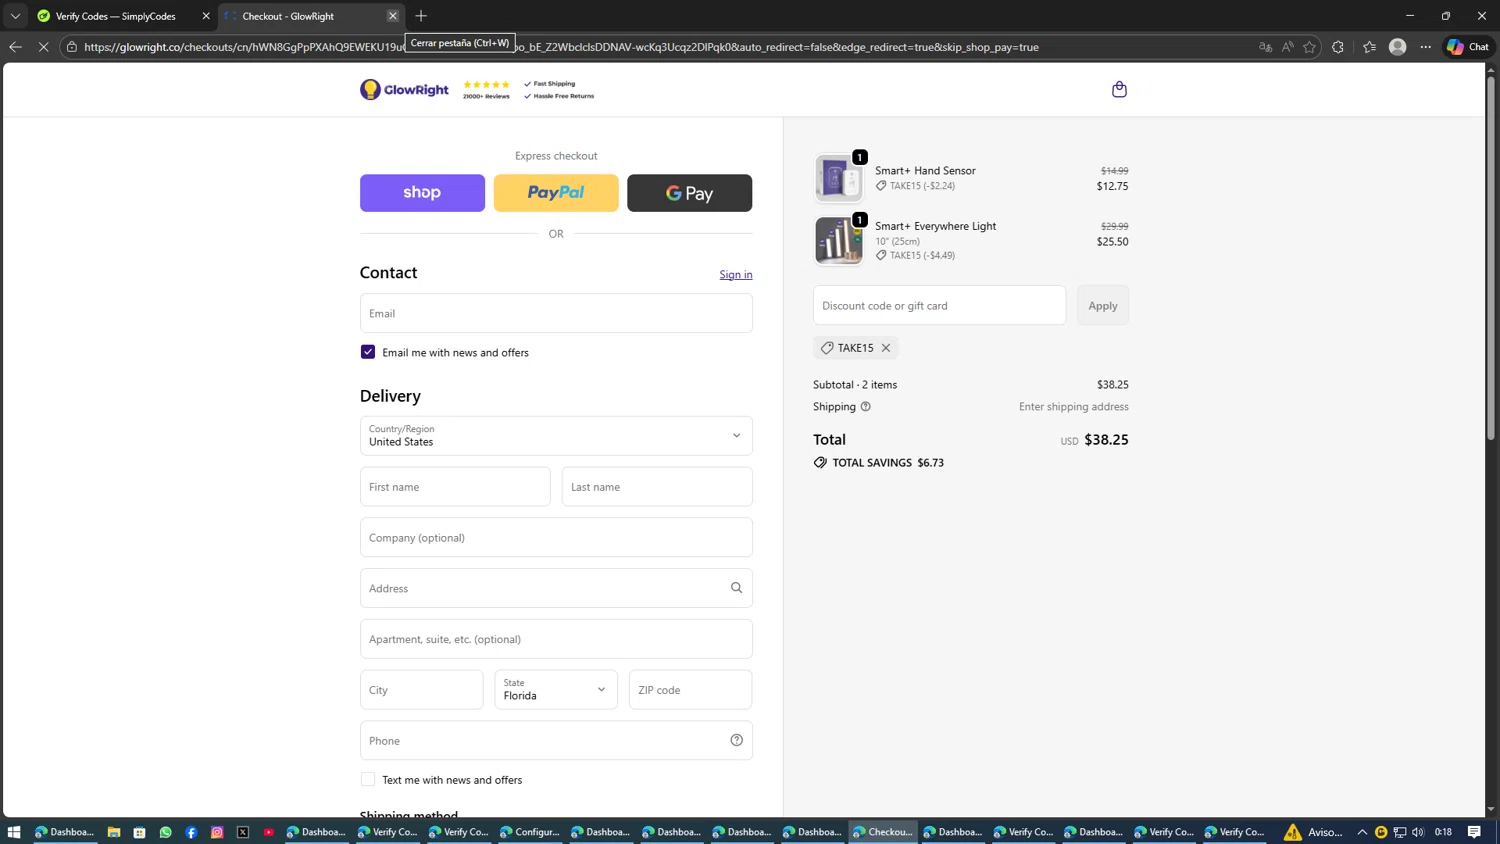Image resolution: width=1500 pixels, height=844 pixels.
Task: Click the phone field help icon
Action: pyautogui.click(x=736, y=740)
